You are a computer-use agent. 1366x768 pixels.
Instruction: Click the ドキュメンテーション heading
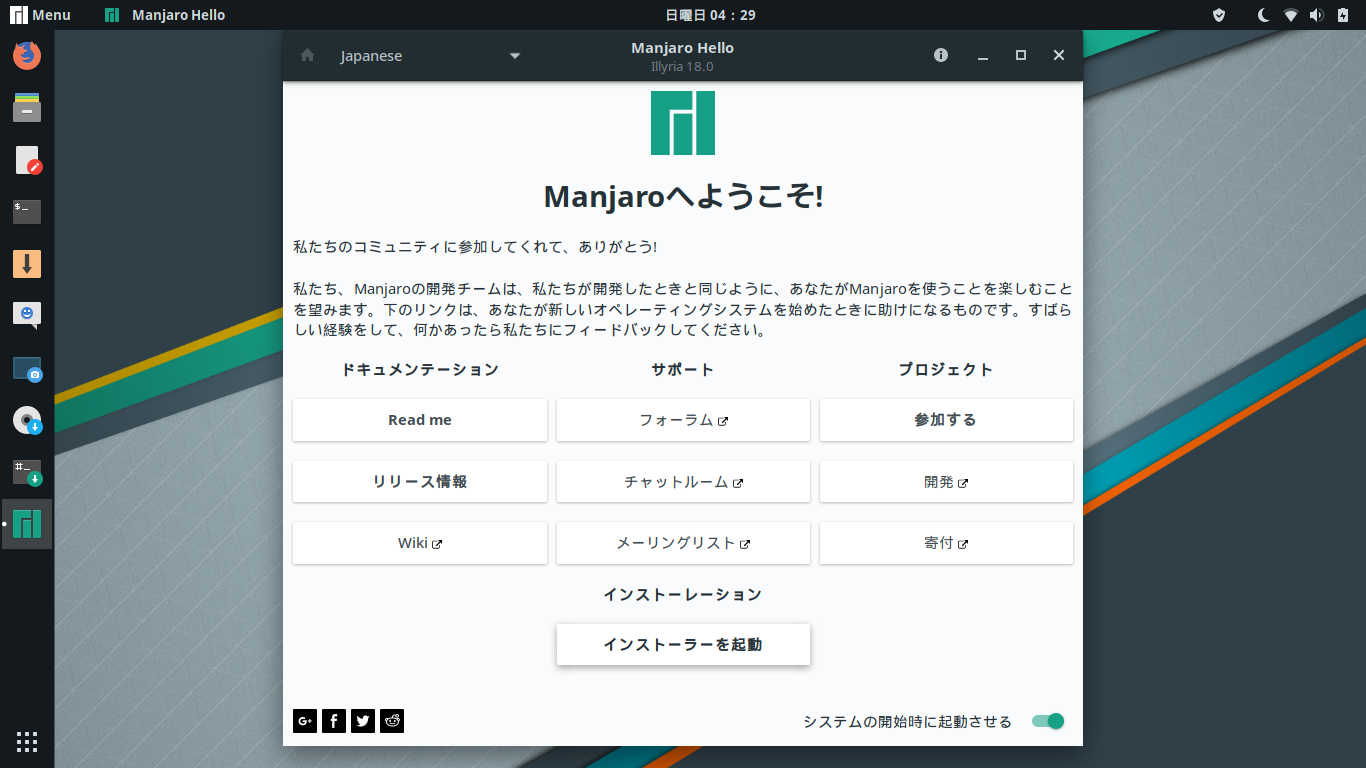click(420, 370)
